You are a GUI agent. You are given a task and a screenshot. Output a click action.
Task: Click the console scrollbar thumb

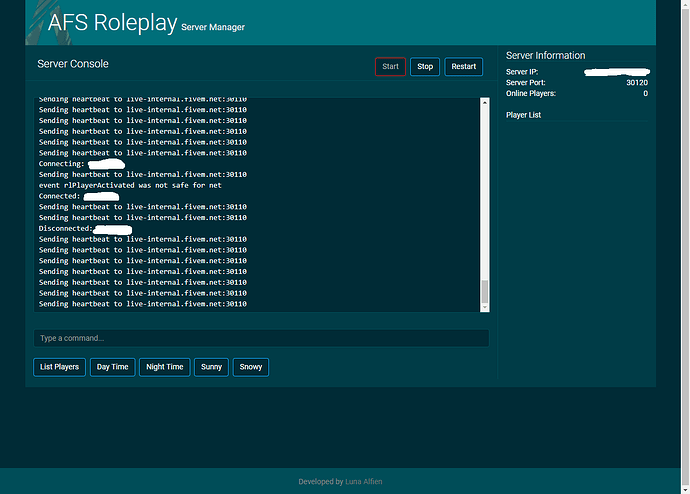484,291
